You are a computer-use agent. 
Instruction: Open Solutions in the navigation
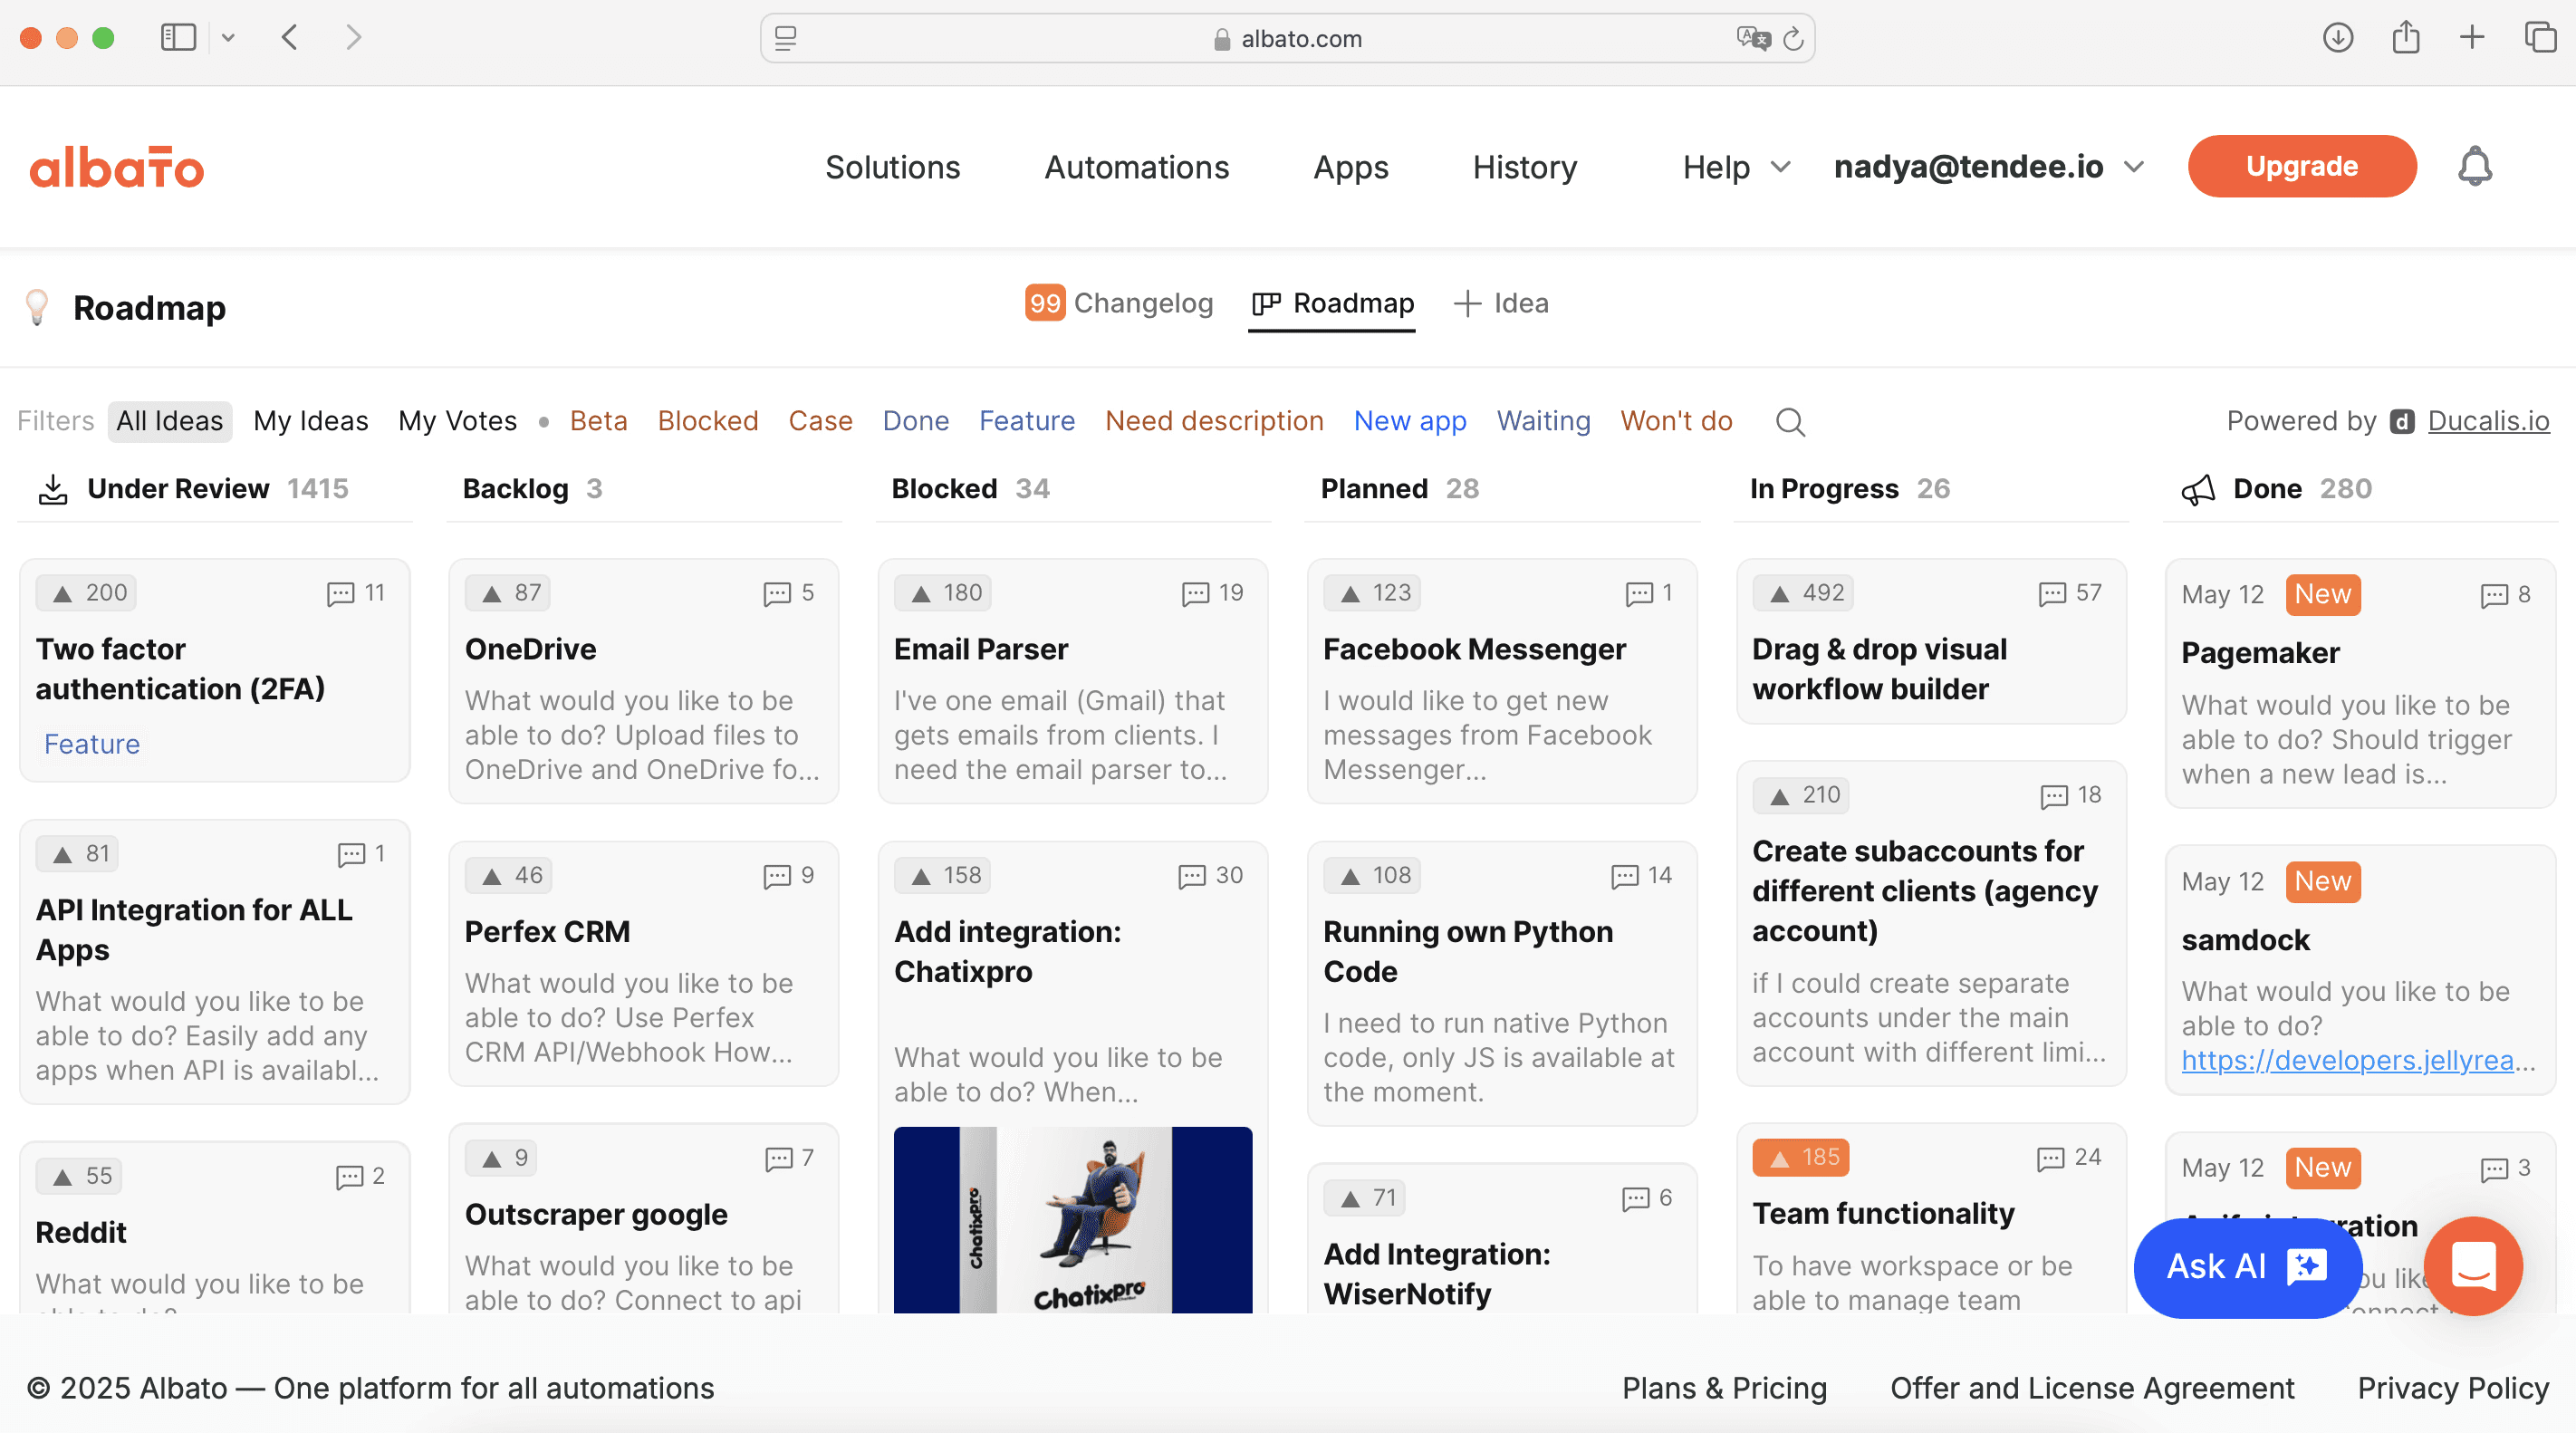pyautogui.click(x=892, y=167)
